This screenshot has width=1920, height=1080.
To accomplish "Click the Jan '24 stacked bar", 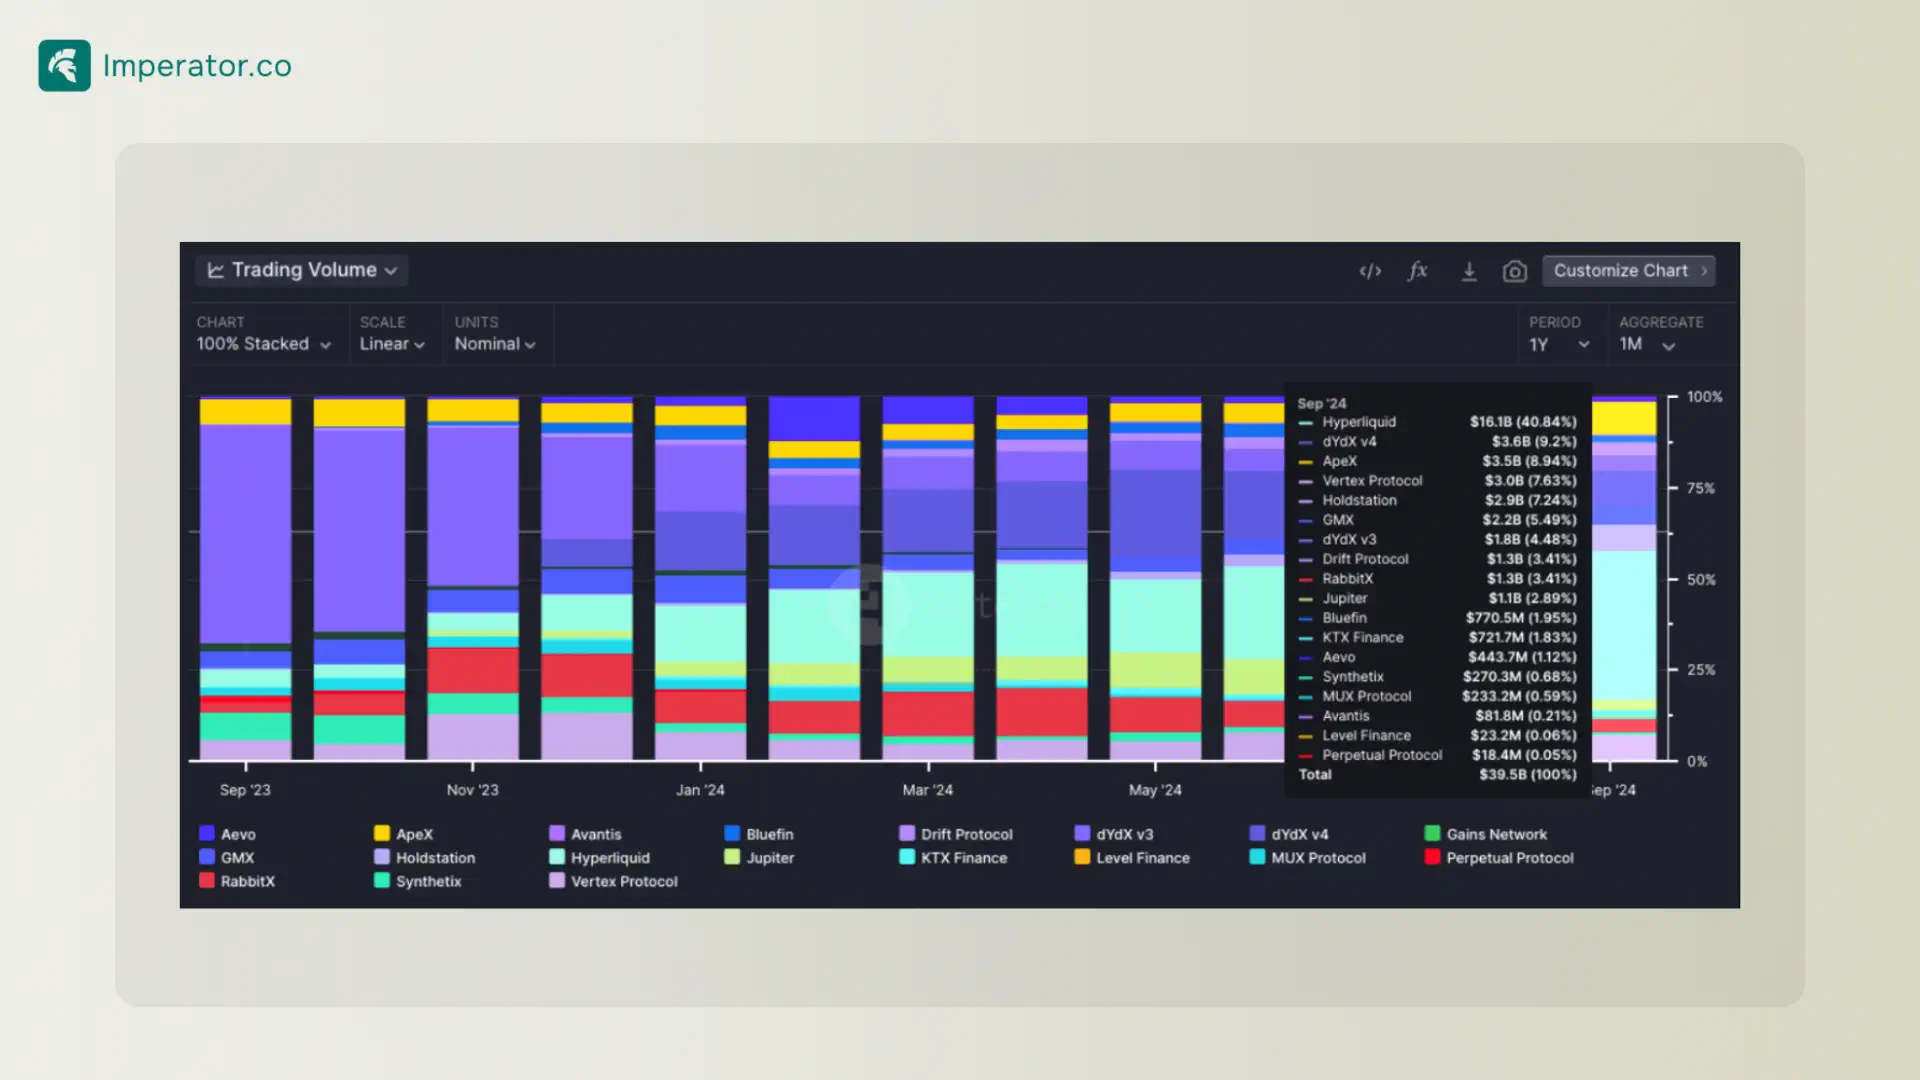I will pos(700,578).
